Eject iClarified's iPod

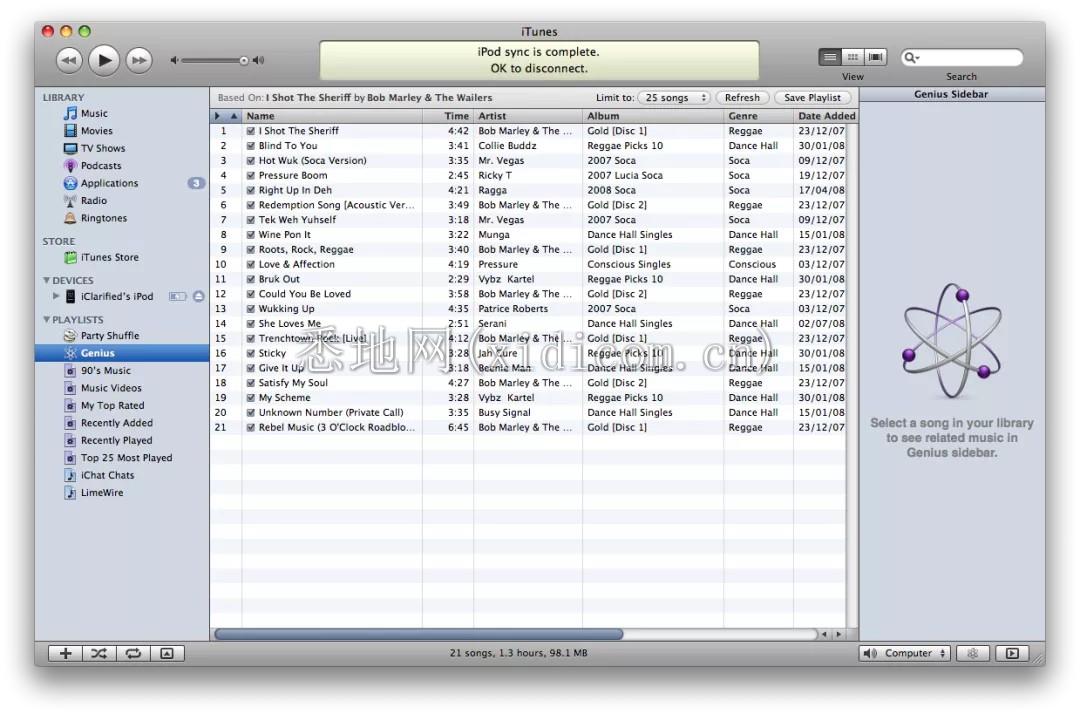(x=198, y=297)
